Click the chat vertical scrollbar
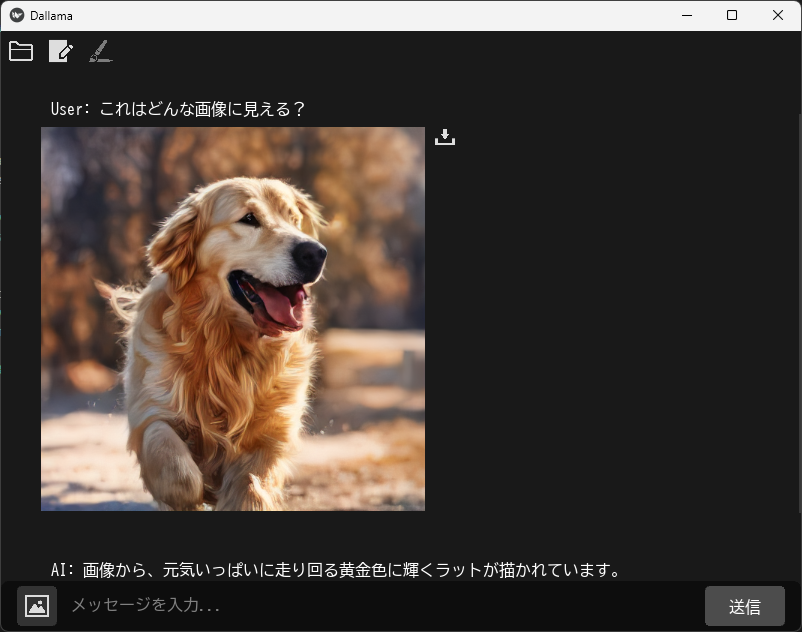802x632 pixels. click(x=799, y=312)
